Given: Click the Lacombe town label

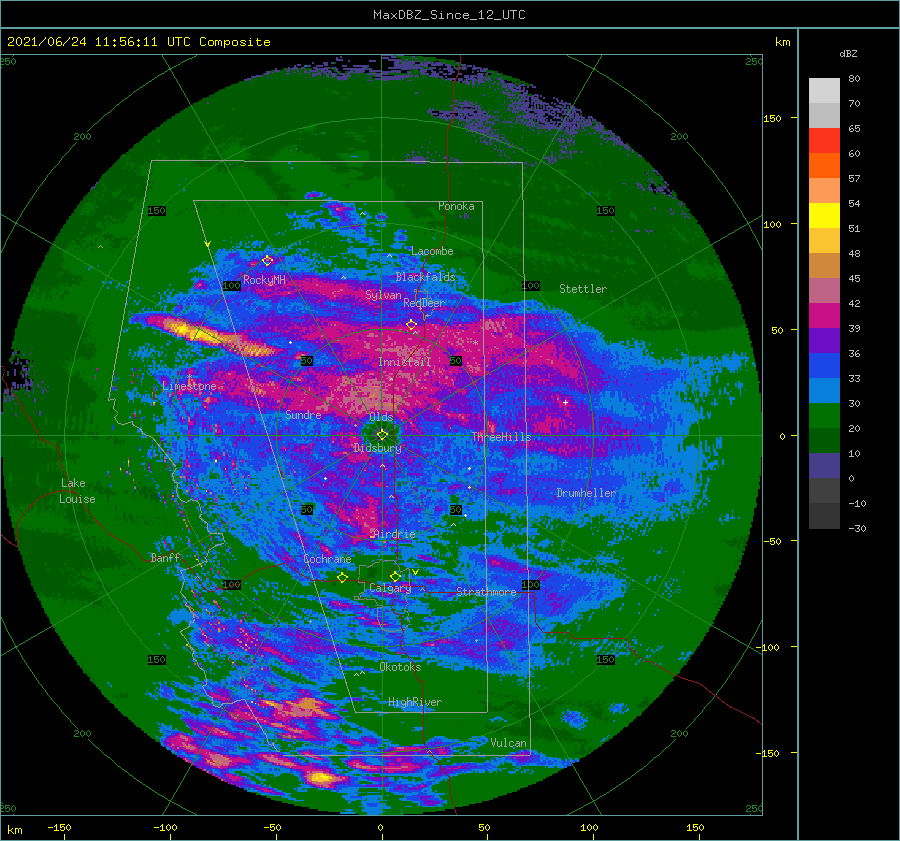Looking at the screenshot, I should coord(432,251).
